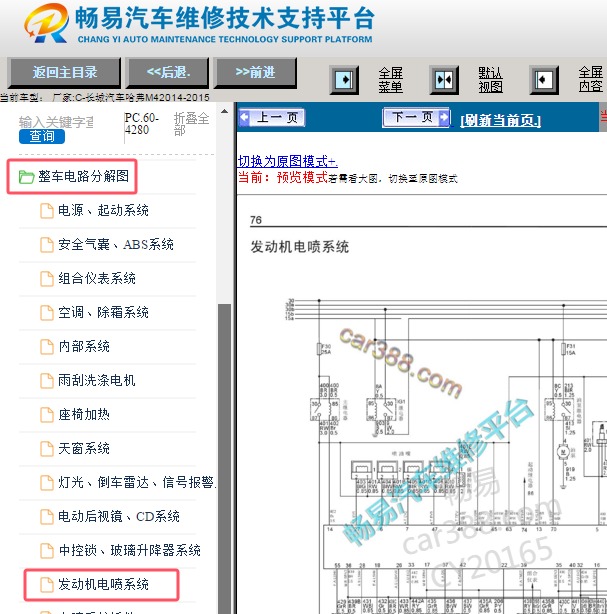Open the 灯光、倒车雷达、信号报警 tree item
This screenshot has height=614, width=607.
tap(137, 482)
